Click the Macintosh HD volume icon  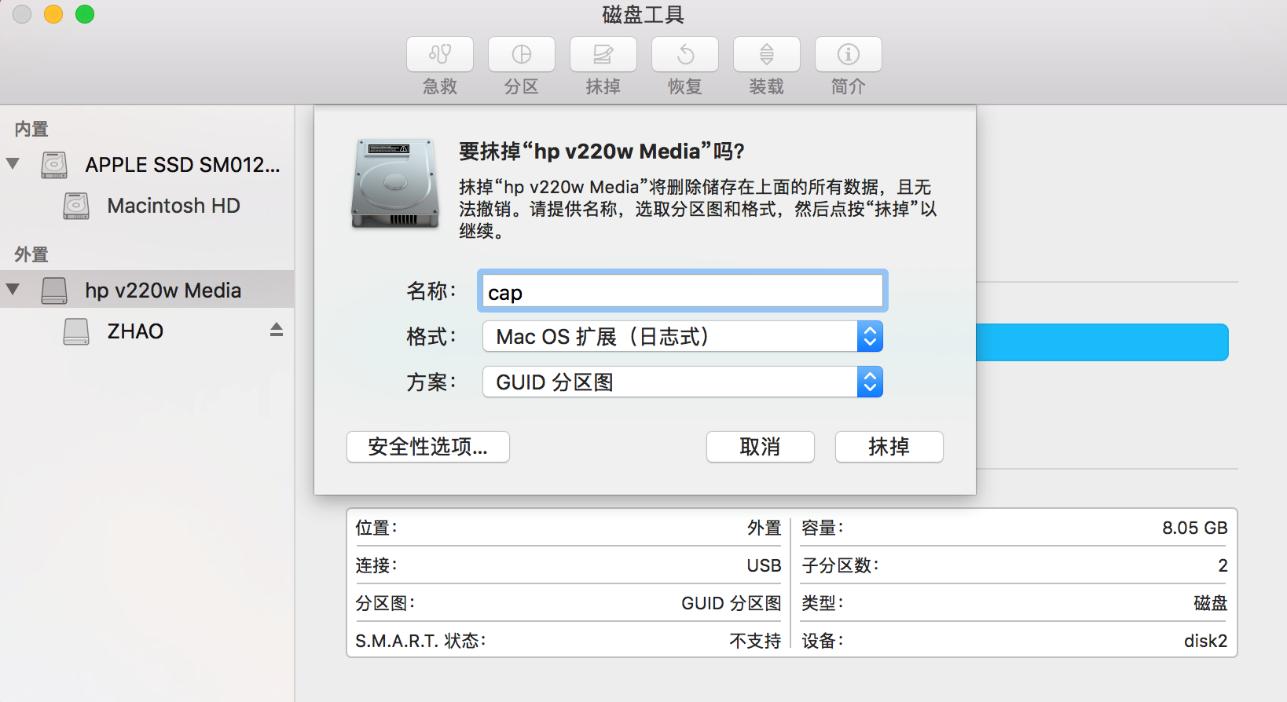tap(77, 206)
